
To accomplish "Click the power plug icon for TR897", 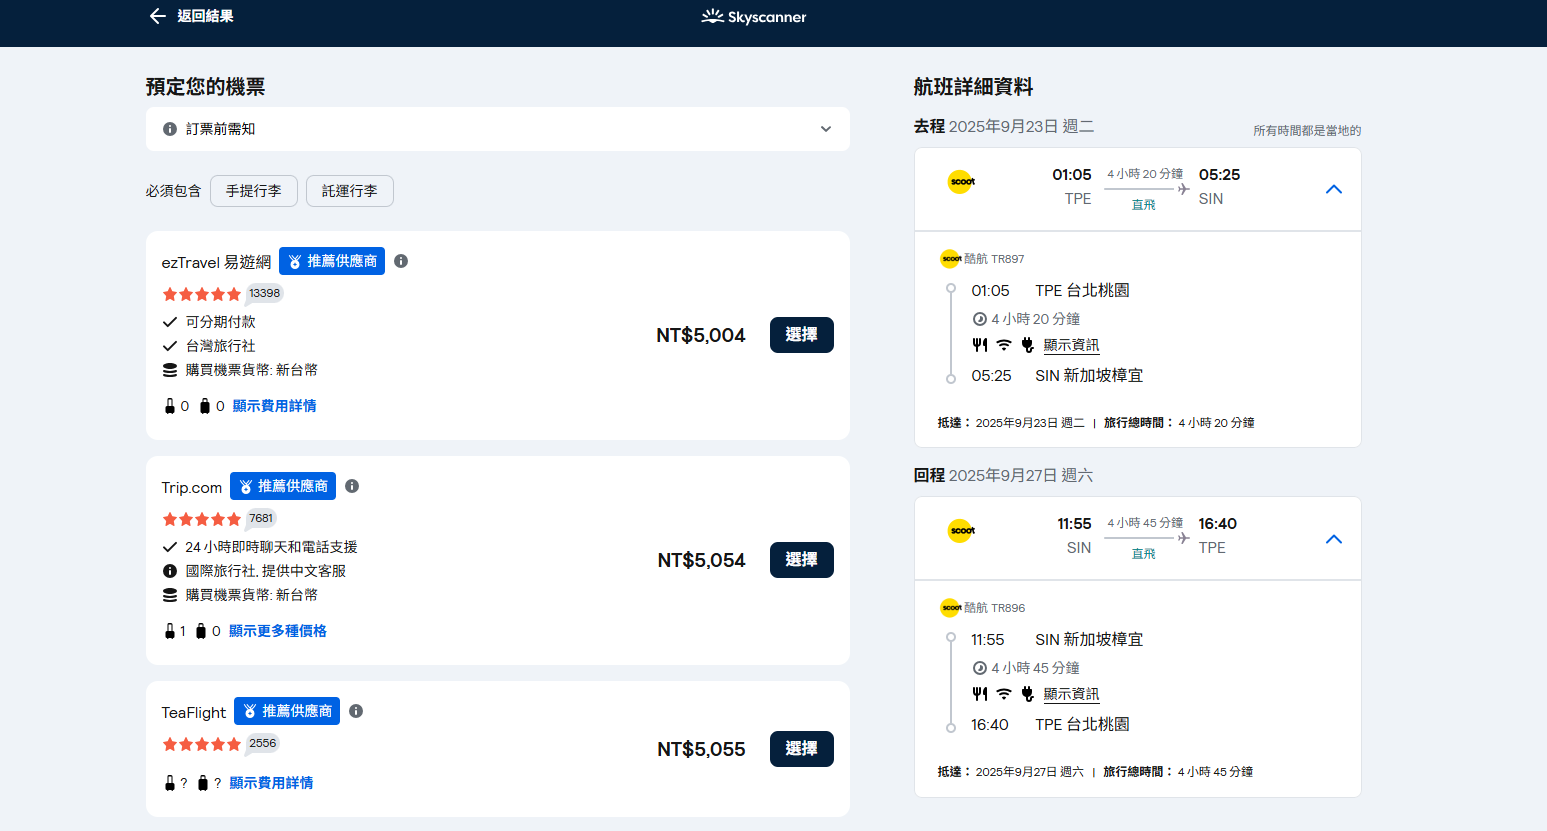I will click(1027, 345).
